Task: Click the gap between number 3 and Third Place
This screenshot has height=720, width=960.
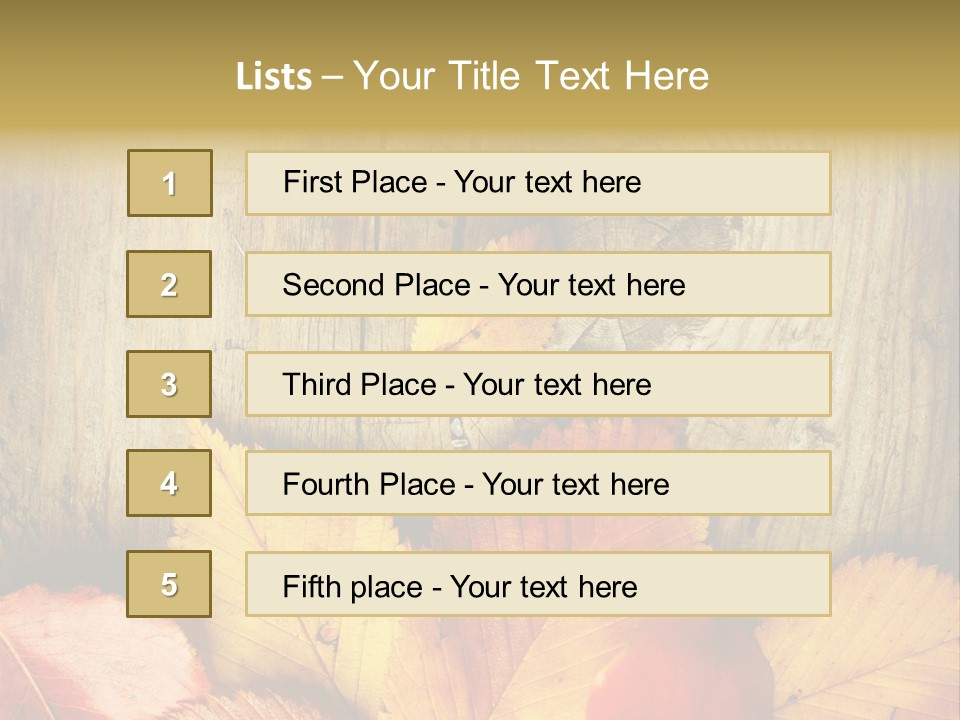Action: coord(228,384)
